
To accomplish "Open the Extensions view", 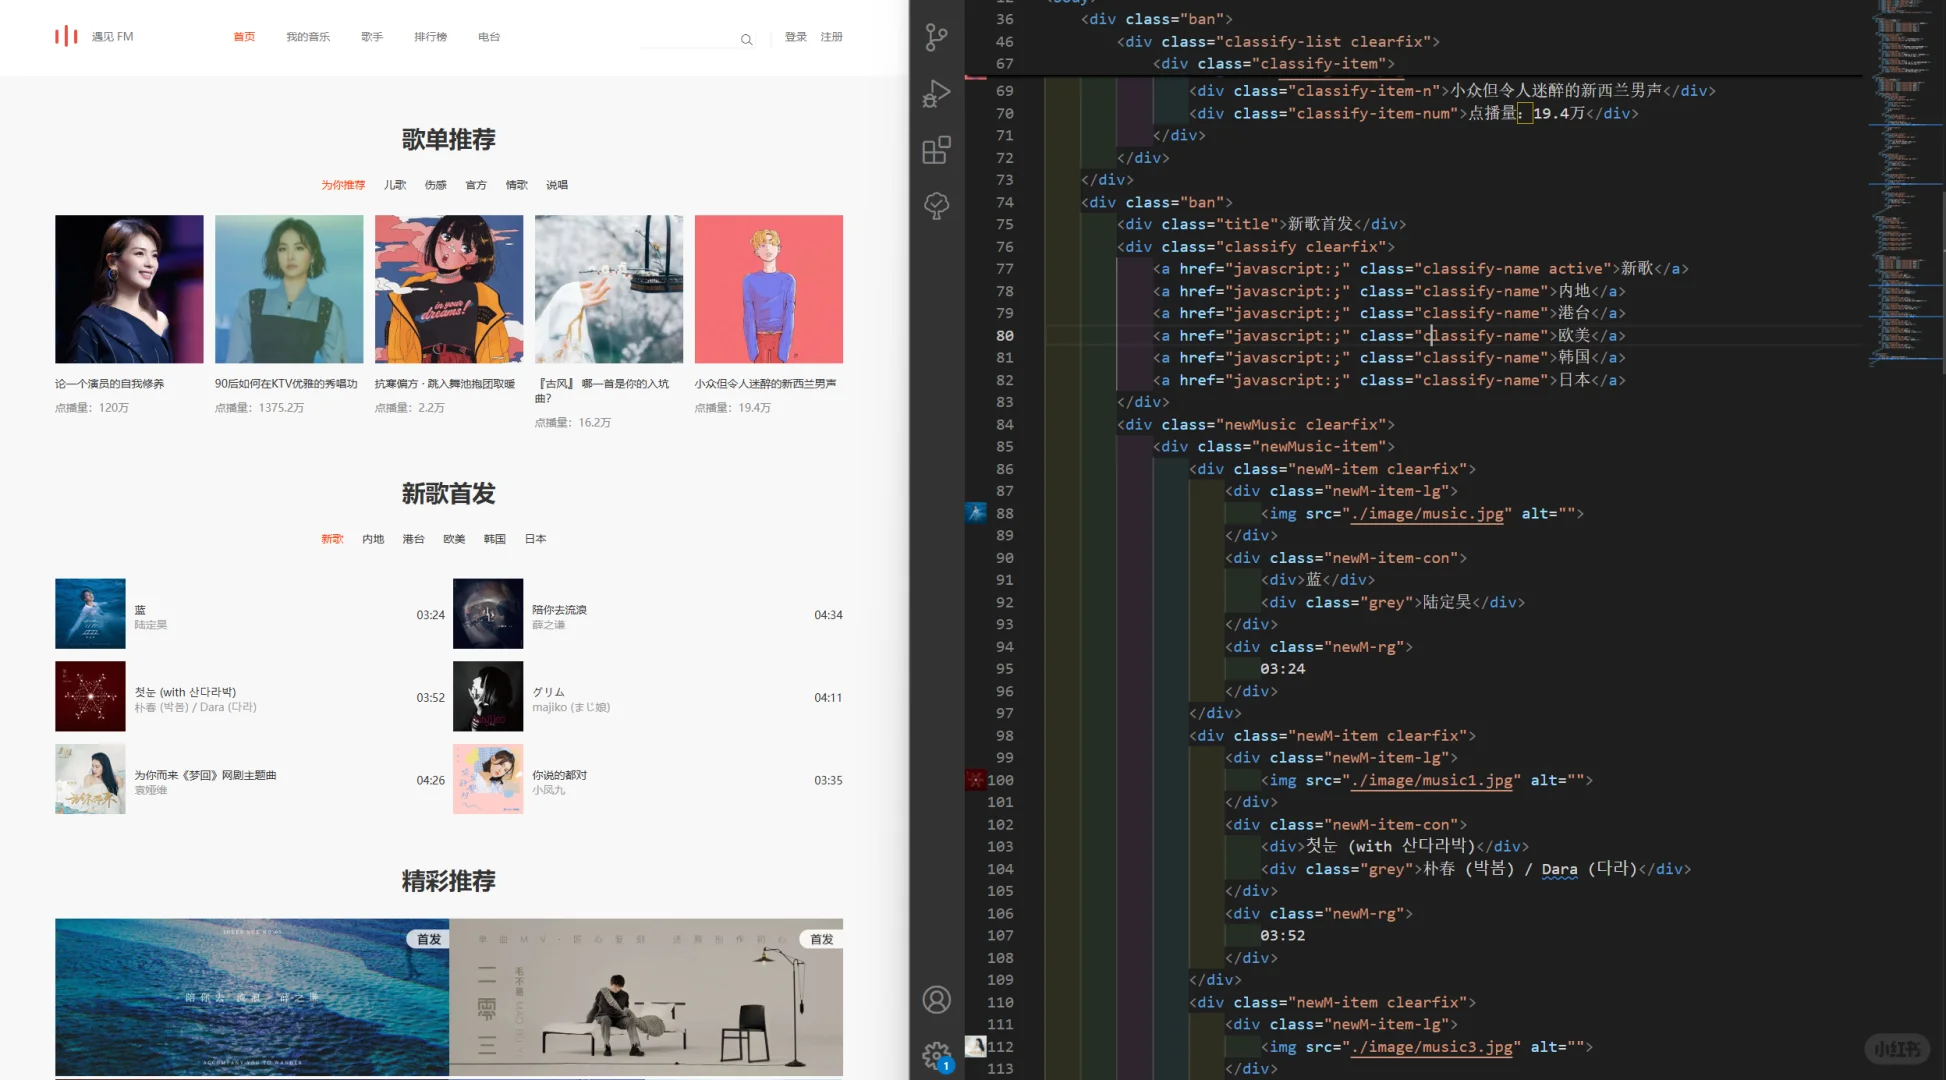I will (936, 150).
